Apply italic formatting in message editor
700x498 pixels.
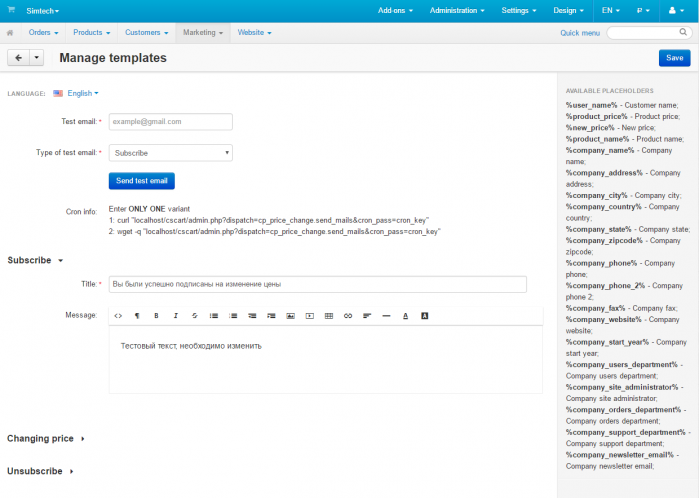pyautogui.click(x=175, y=316)
